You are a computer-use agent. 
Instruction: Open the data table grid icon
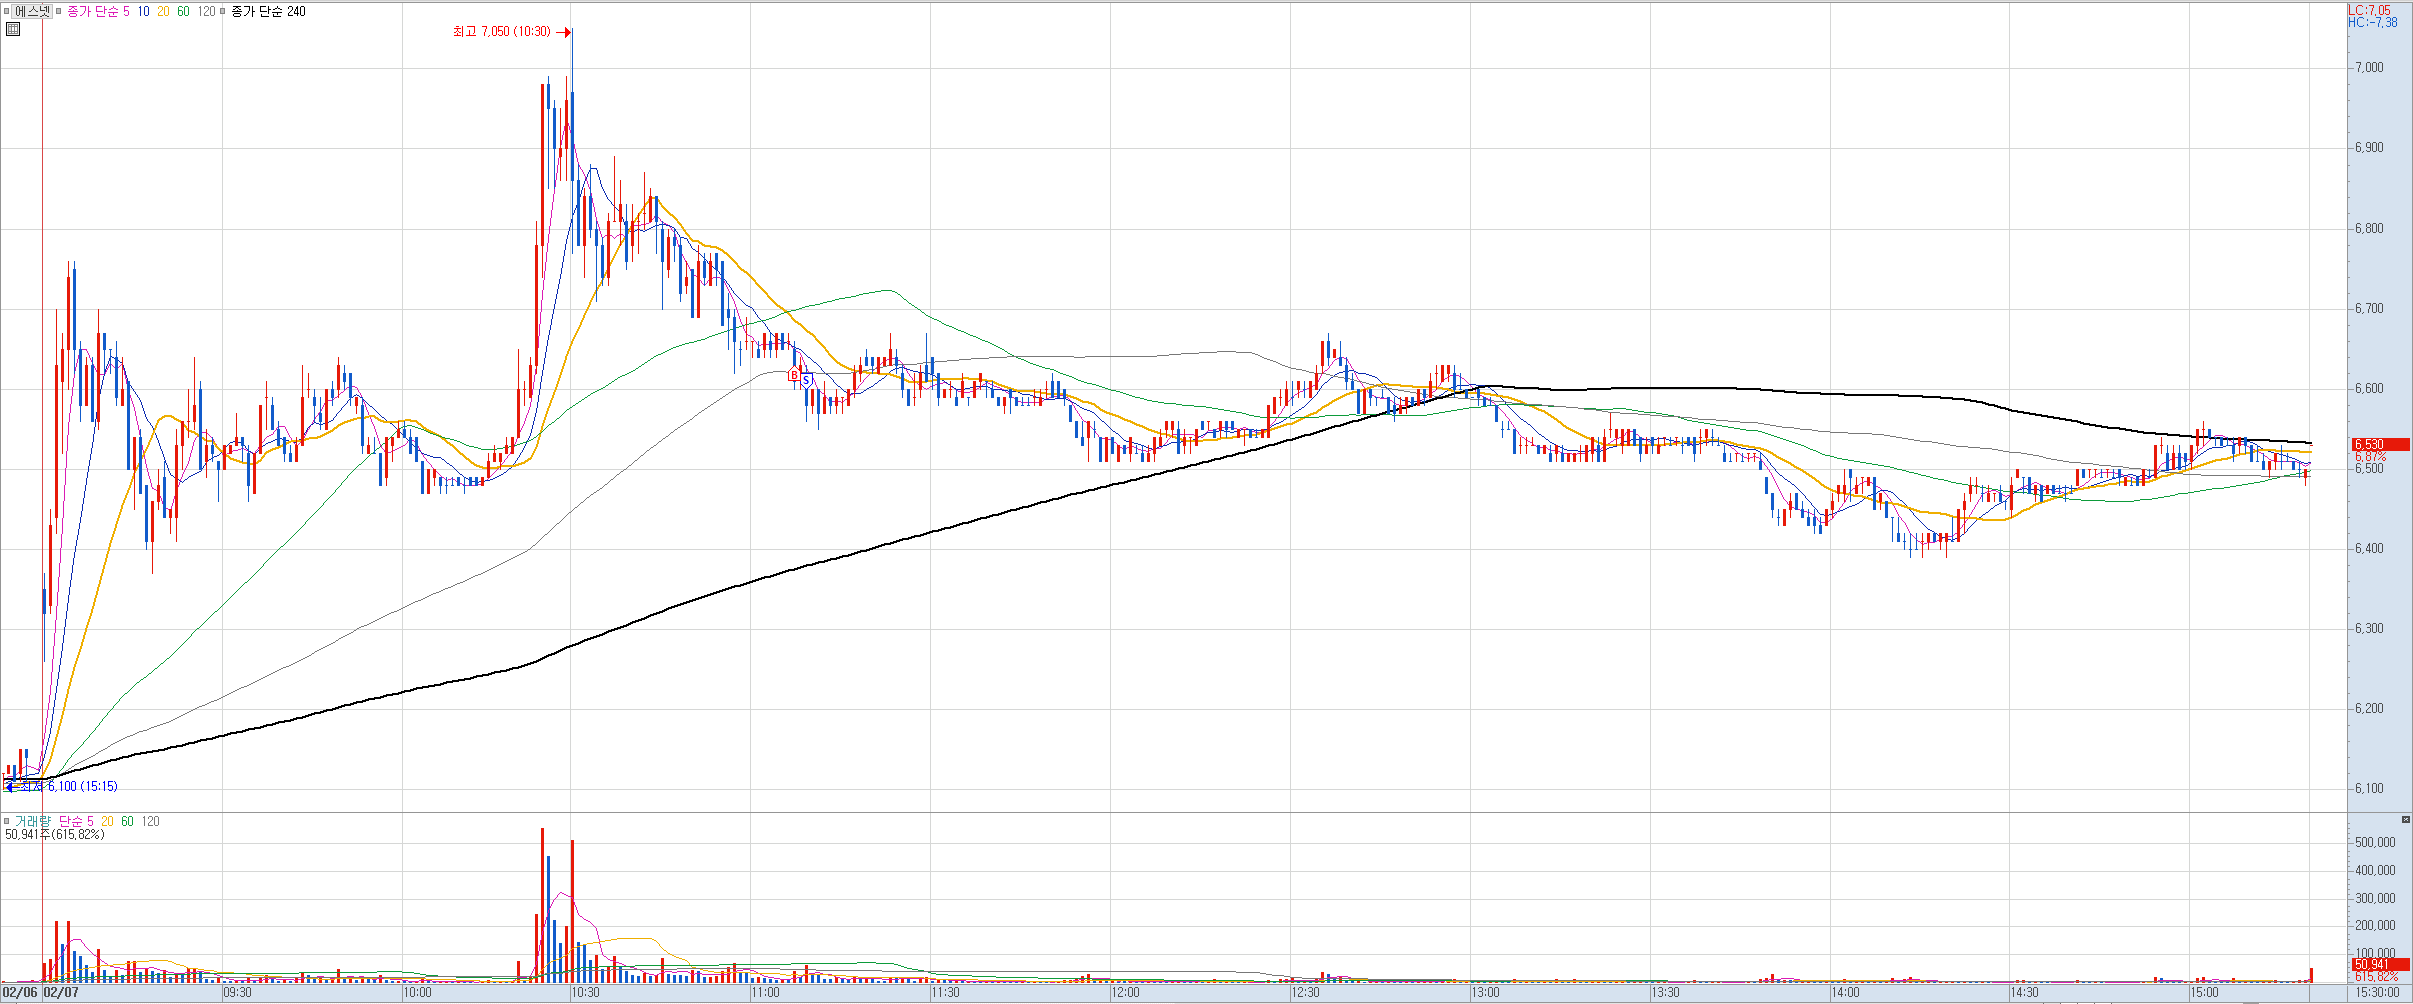pos(13,29)
